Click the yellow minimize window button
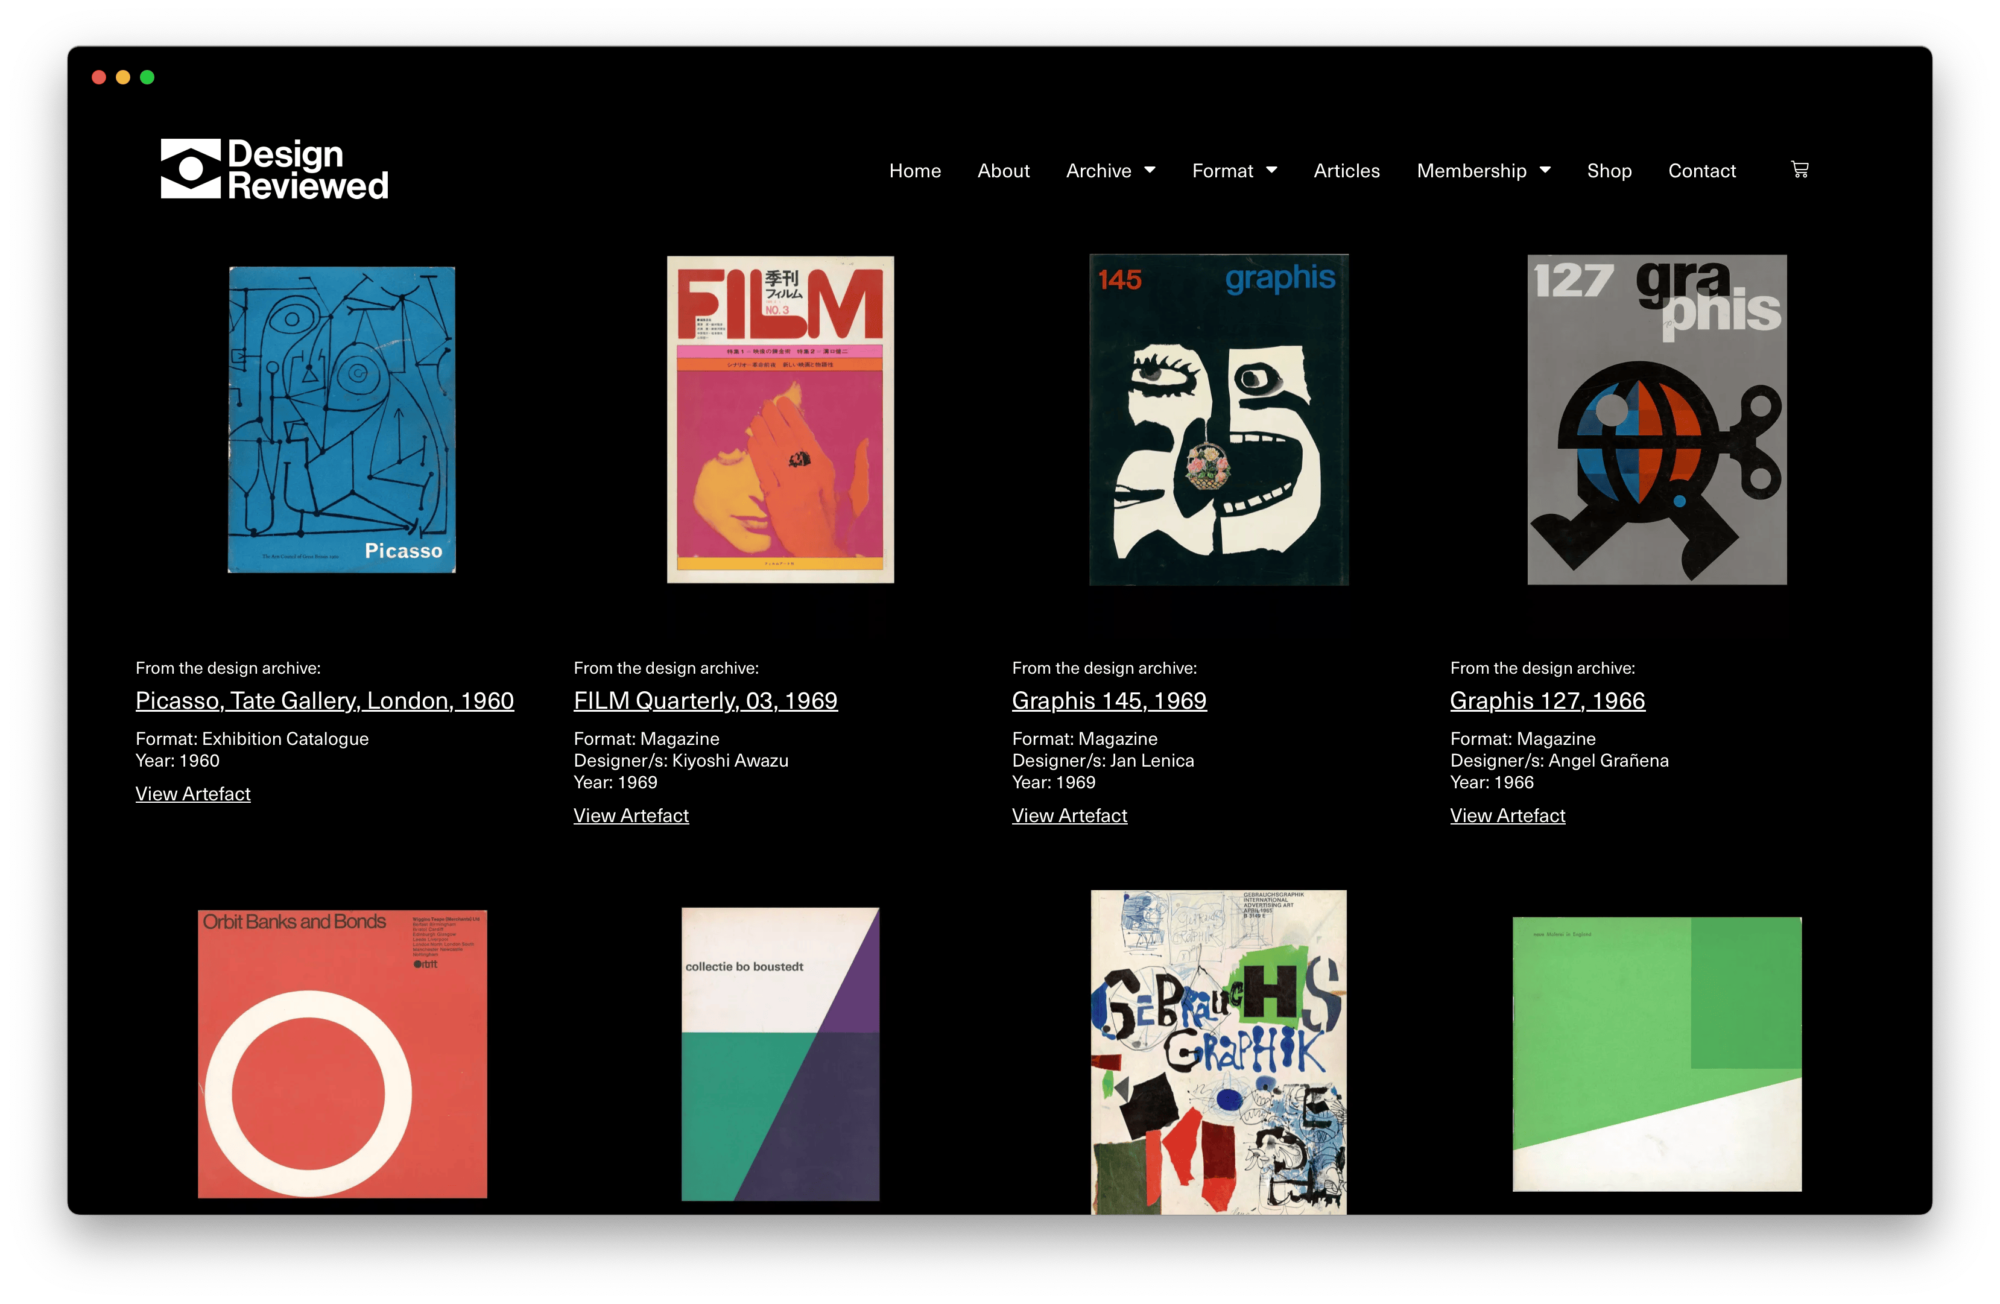Image resolution: width=2000 pixels, height=1304 pixels. click(x=123, y=77)
